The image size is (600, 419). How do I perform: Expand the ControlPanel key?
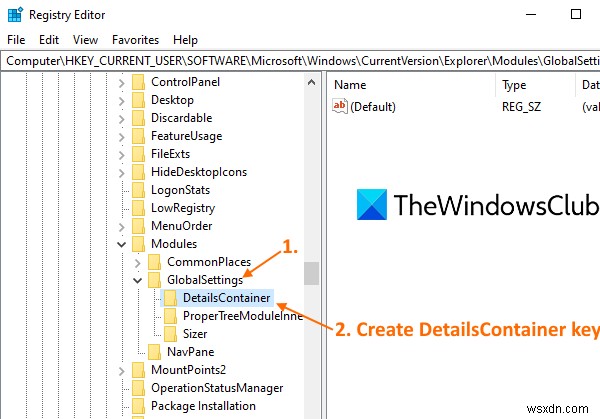121,83
